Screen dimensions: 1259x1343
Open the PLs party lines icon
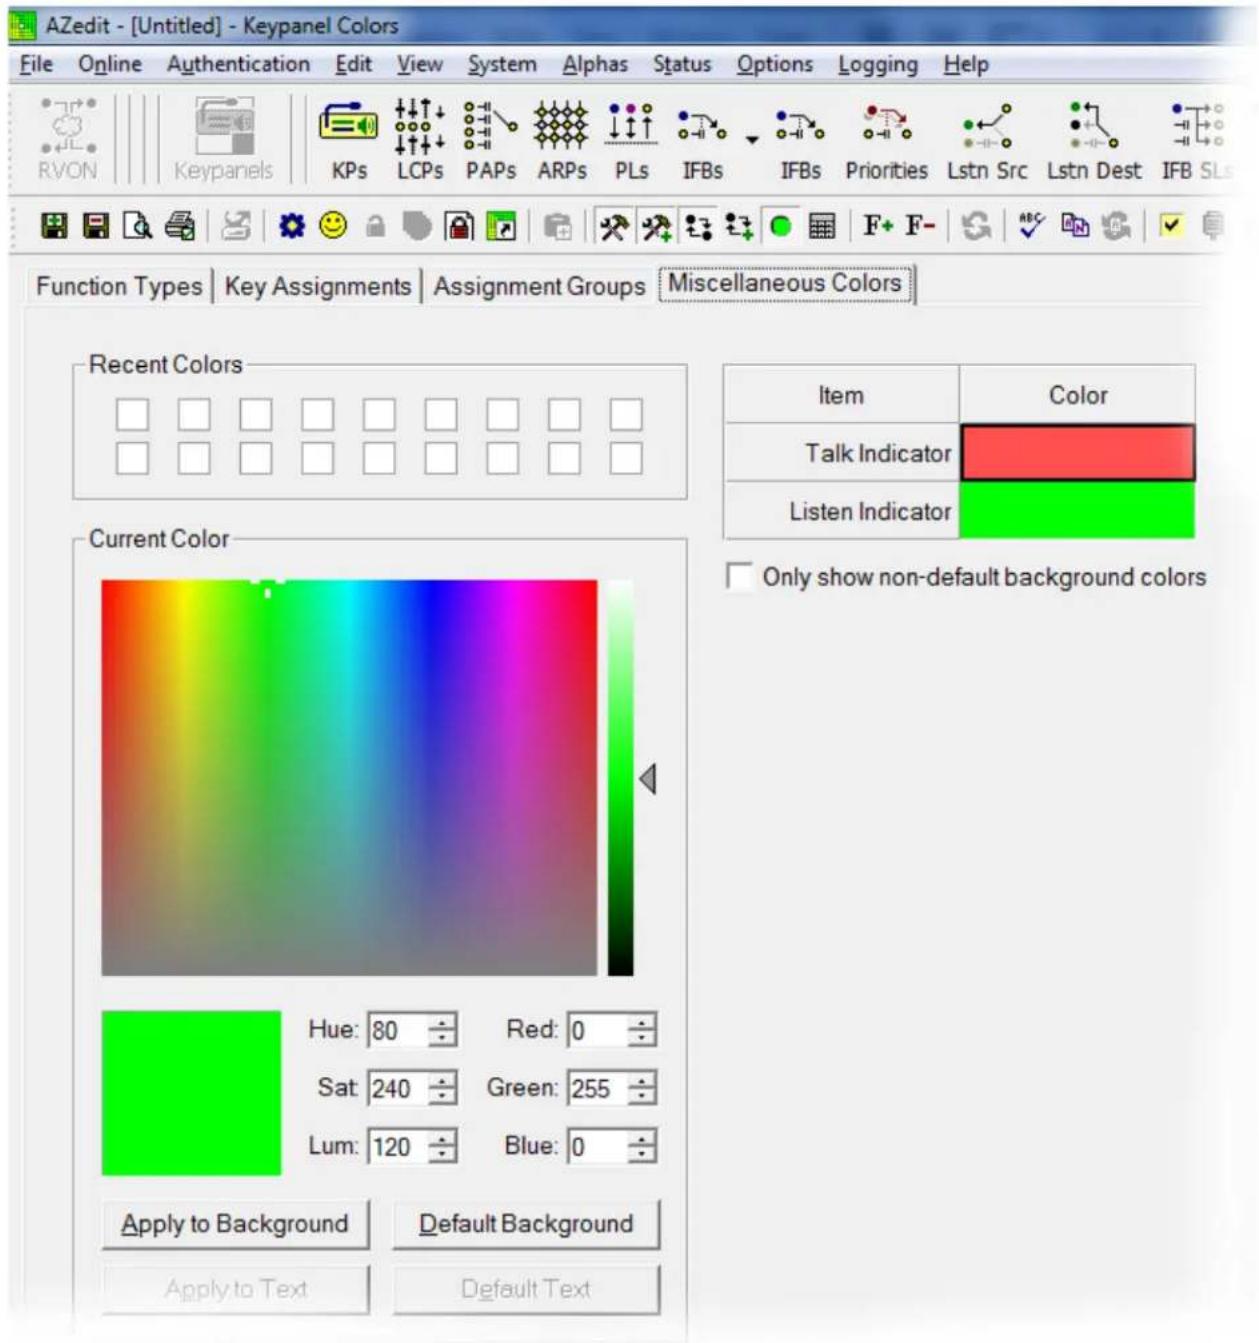click(x=631, y=141)
